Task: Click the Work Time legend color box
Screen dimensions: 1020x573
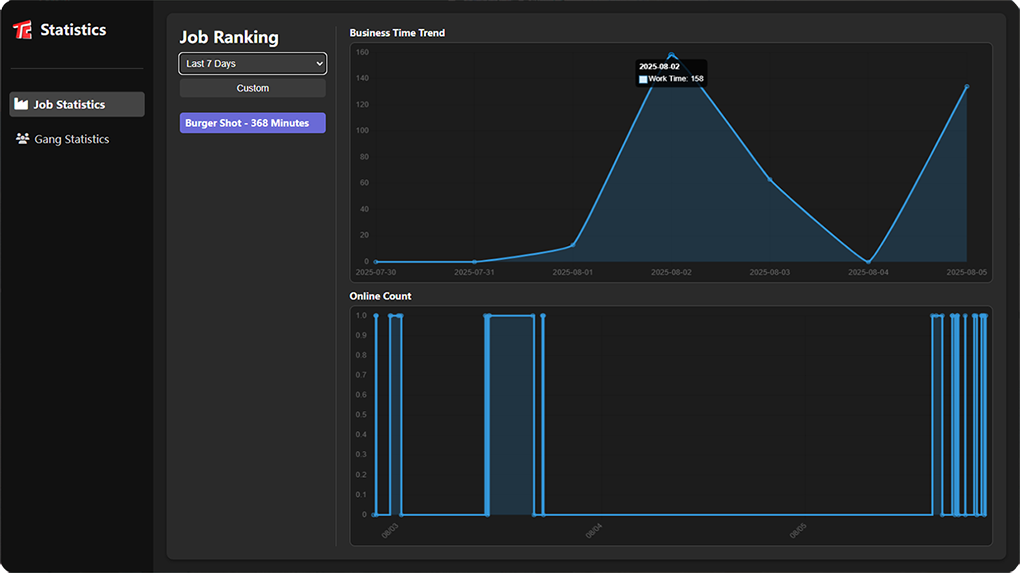Action: pos(643,79)
